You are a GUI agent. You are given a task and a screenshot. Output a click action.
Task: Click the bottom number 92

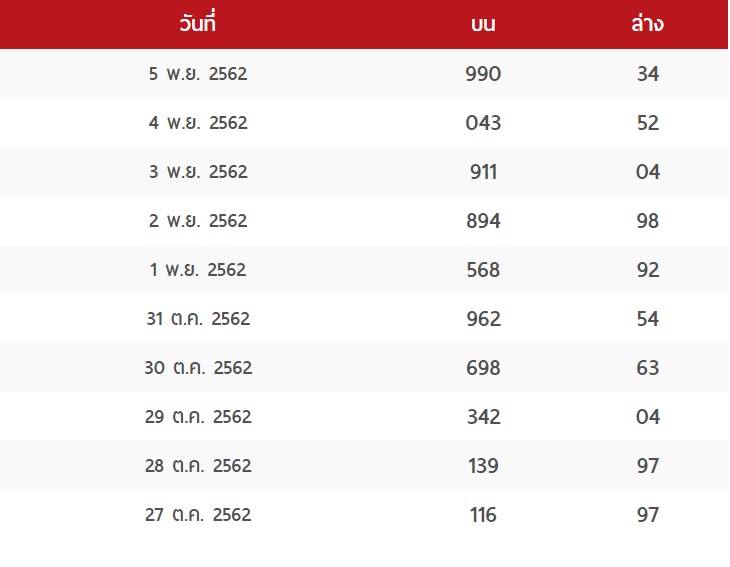click(648, 270)
